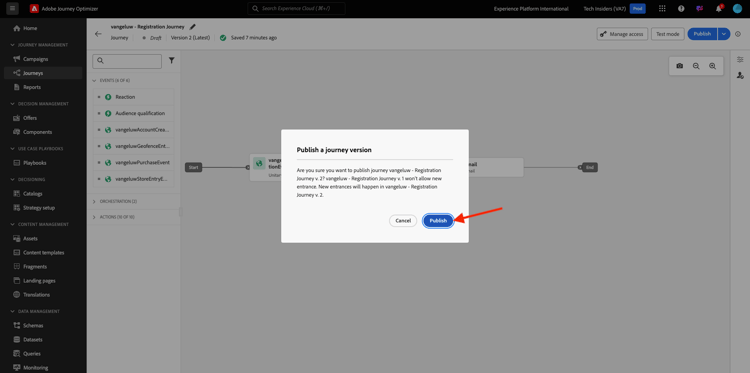This screenshot has width=750, height=373.
Task: Click the Version 2 (Latest) label
Action: tap(190, 38)
